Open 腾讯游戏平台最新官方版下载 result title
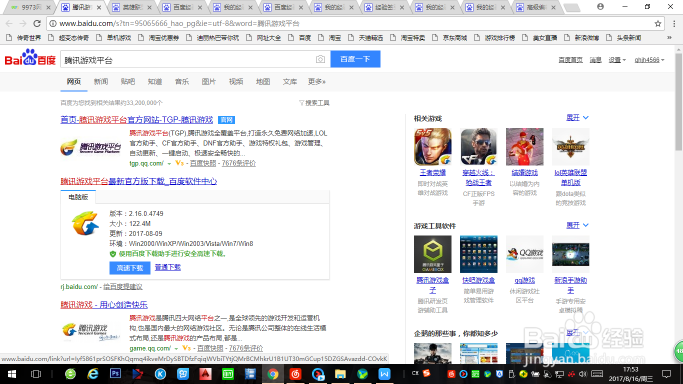 point(139,181)
